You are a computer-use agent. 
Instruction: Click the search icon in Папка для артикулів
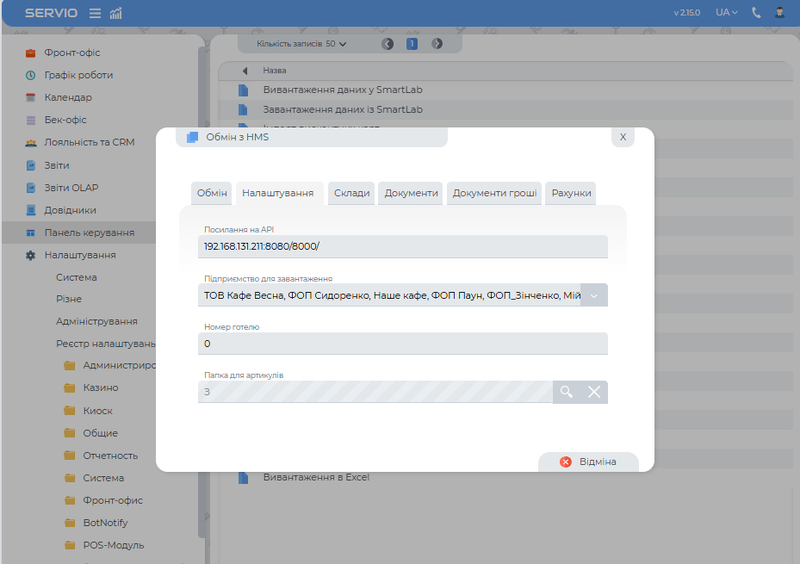[x=566, y=392]
